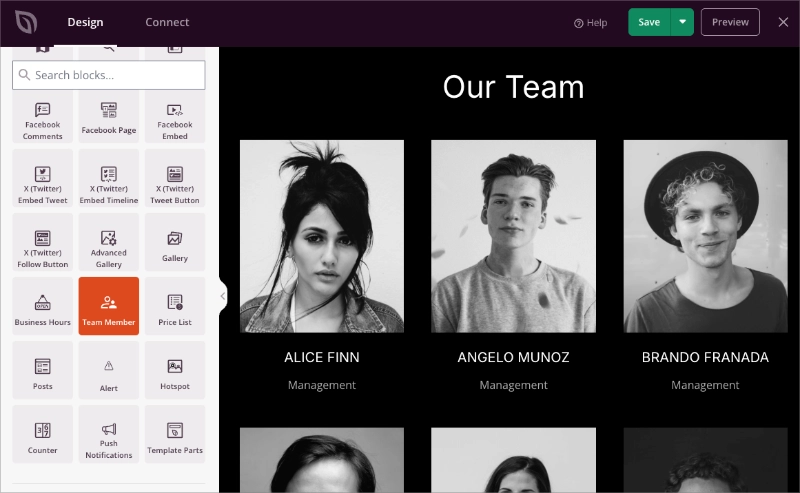The height and width of the screenshot is (493, 800).
Task: Click the SeedProd leaf logo
Action: point(26,22)
